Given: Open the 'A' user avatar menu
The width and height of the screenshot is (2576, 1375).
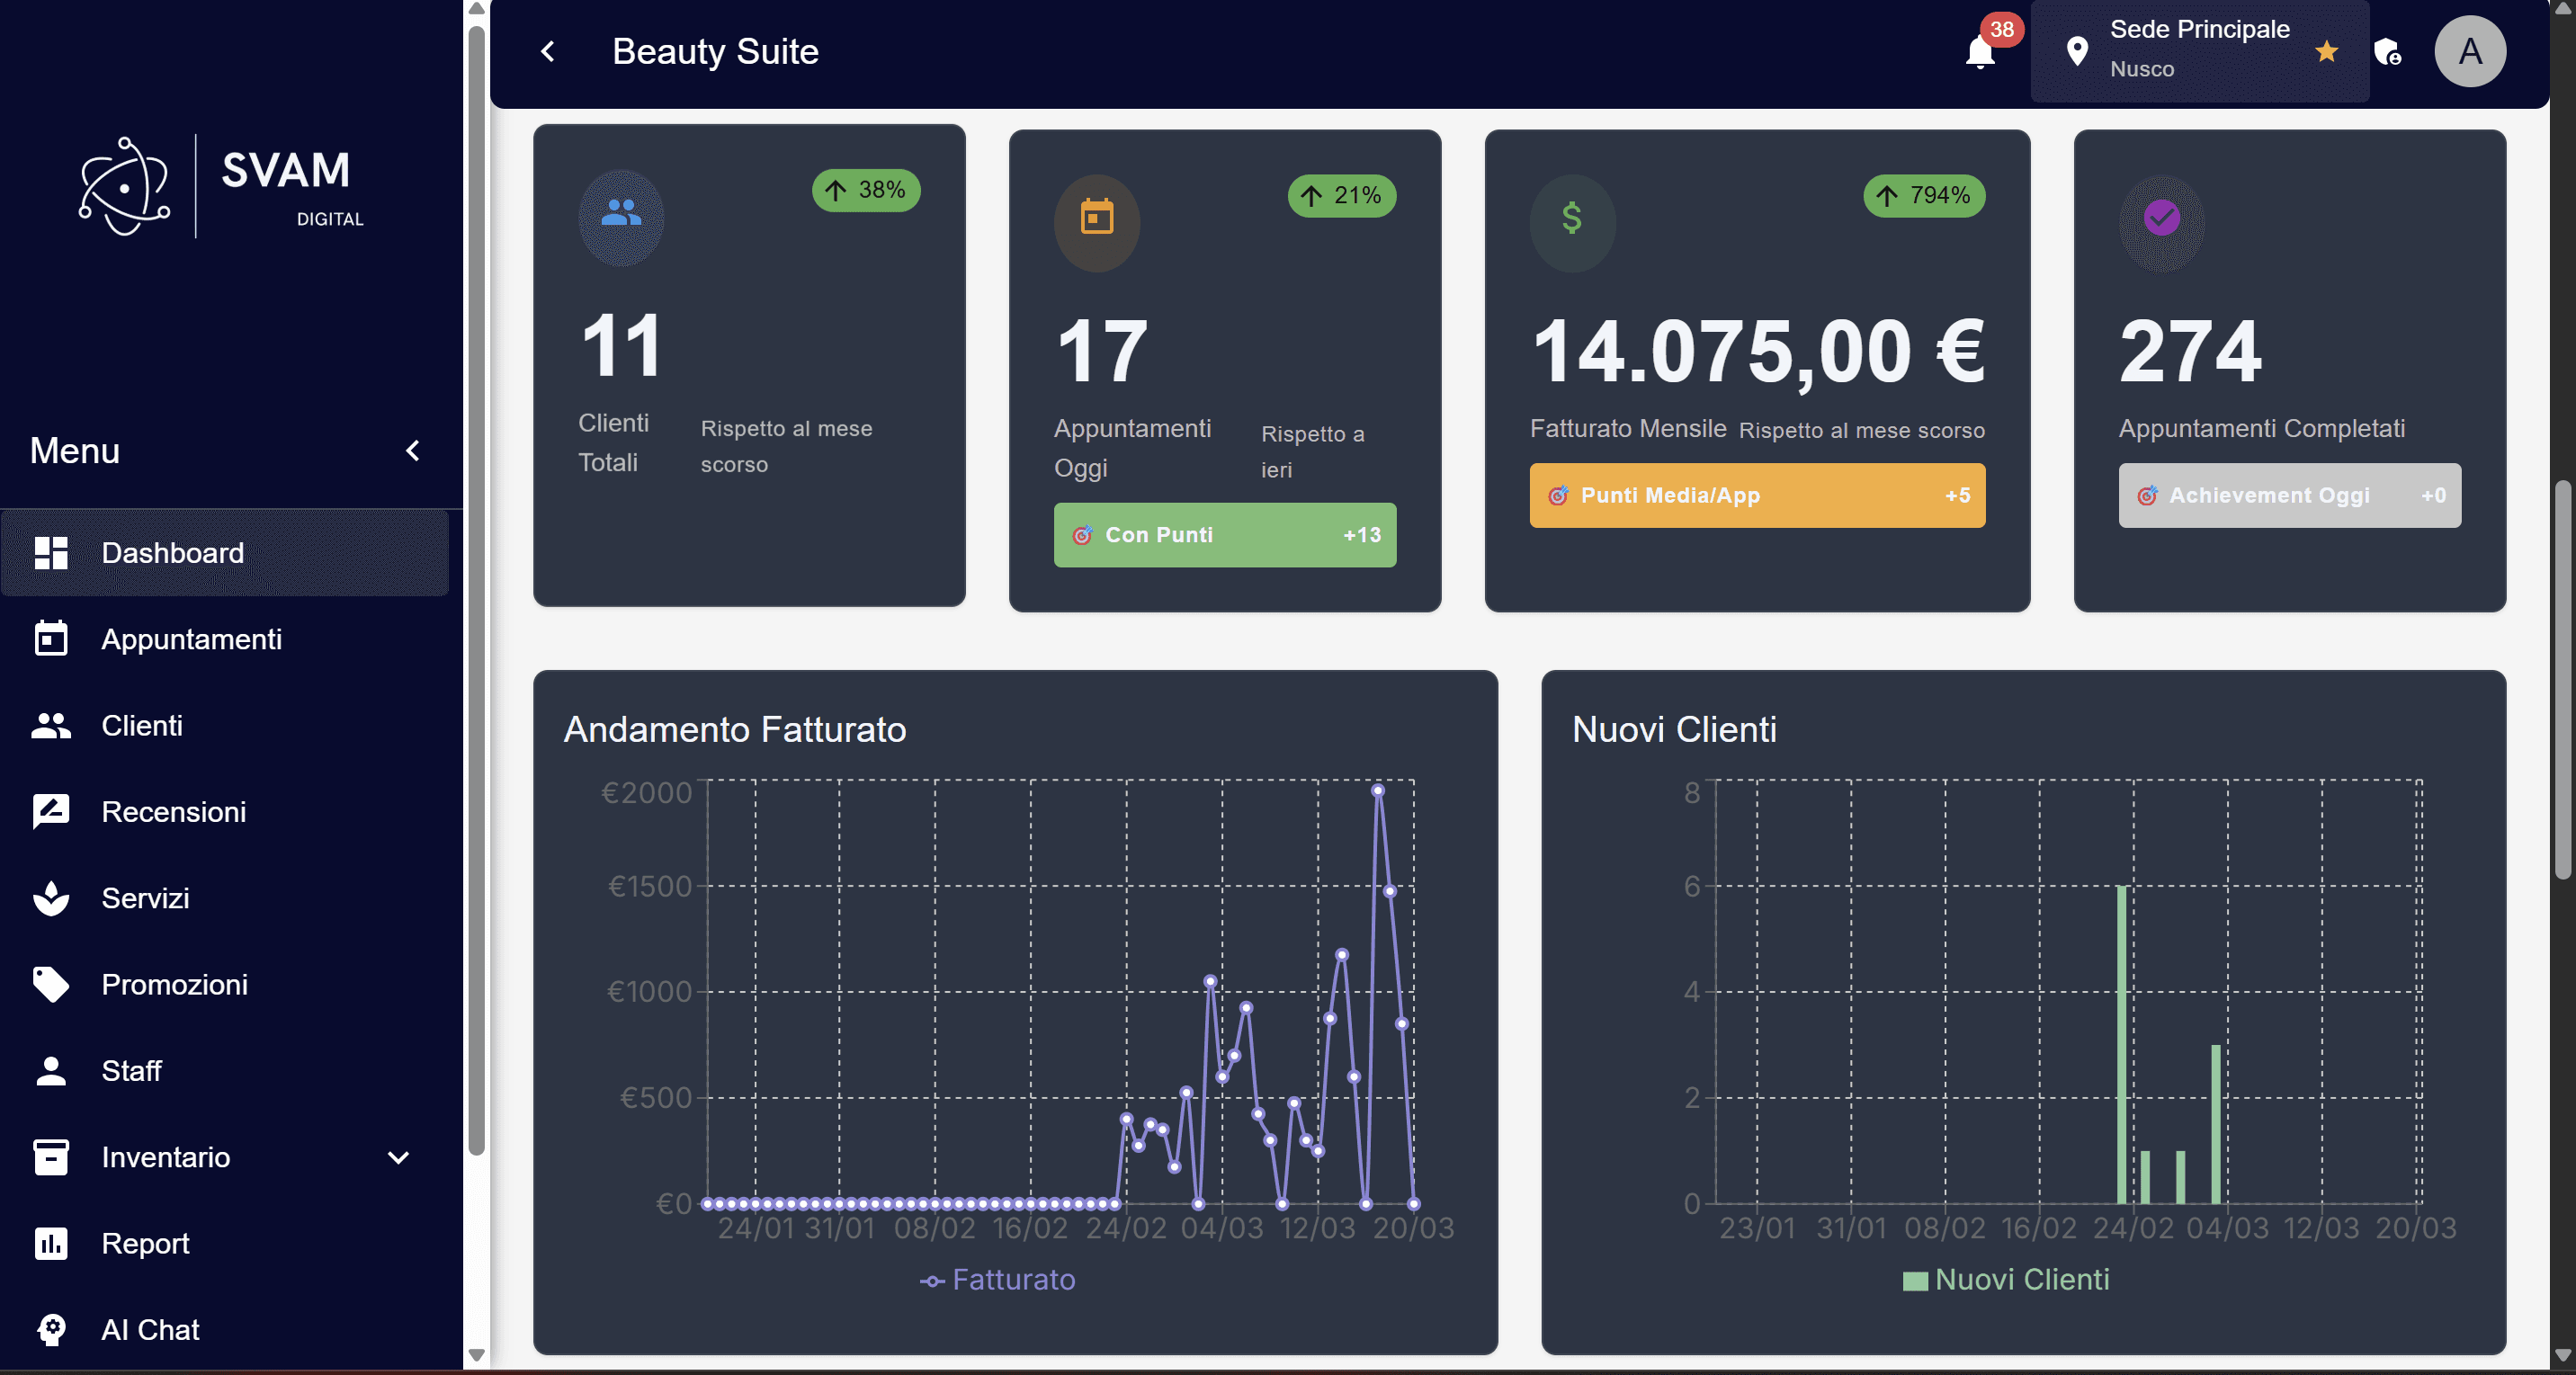Looking at the screenshot, I should coord(2470,50).
